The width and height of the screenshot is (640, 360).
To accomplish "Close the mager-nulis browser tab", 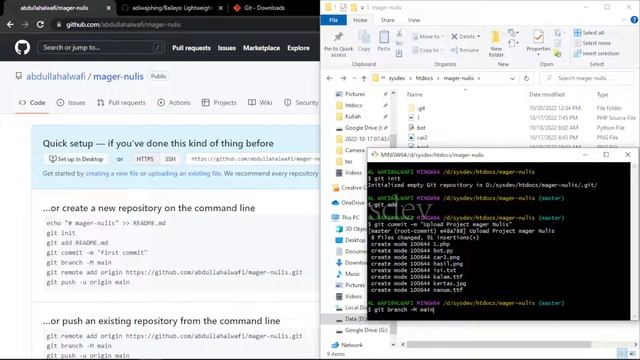I will (108, 8).
